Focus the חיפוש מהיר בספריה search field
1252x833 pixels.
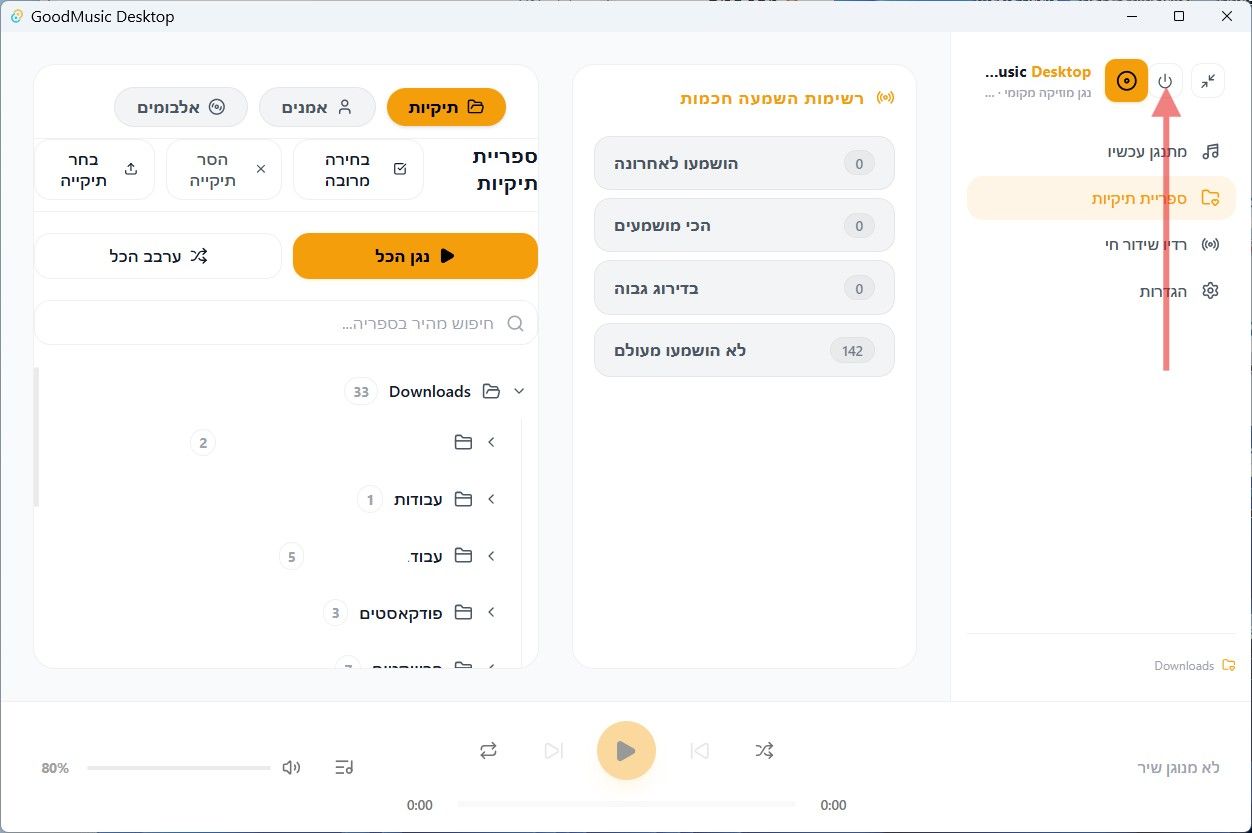click(x=286, y=323)
